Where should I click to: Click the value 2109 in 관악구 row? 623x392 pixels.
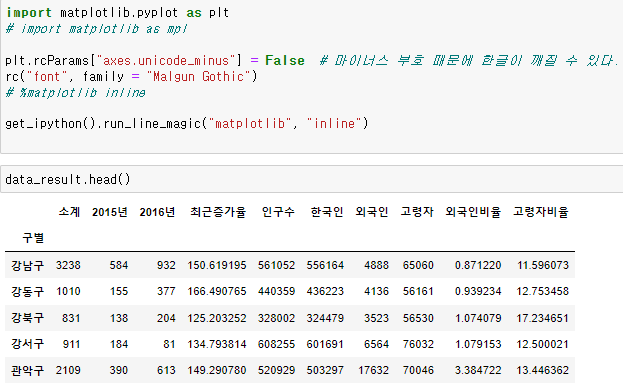click(x=68, y=370)
